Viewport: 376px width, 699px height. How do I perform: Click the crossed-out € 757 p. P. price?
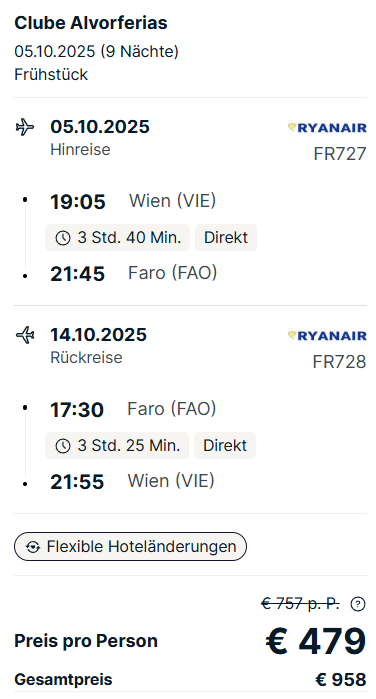click(300, 604)
